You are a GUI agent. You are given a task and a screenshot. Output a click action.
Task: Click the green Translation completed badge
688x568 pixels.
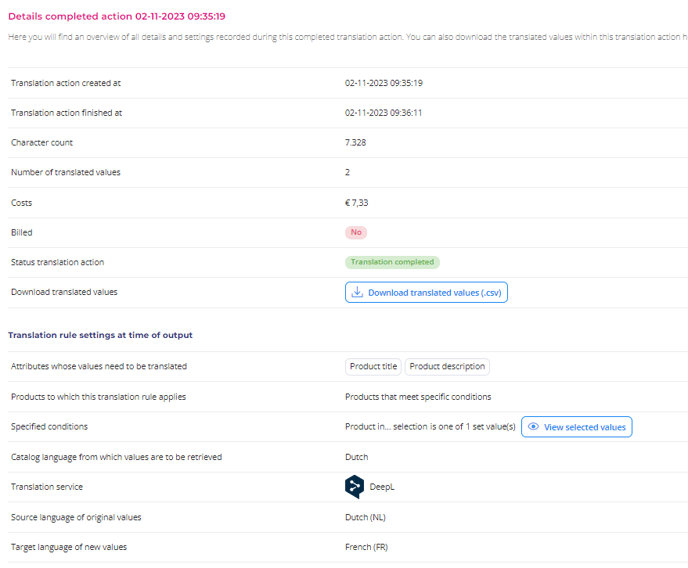click(392, 262)
